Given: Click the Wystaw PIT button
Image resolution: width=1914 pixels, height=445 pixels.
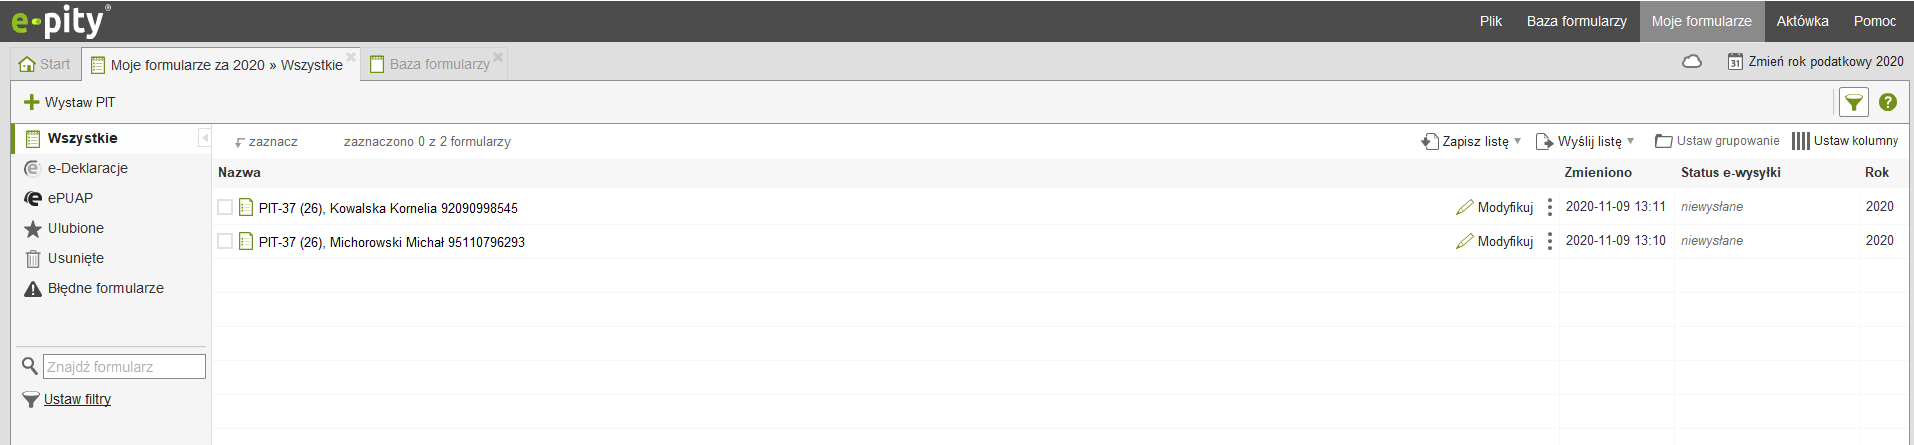Looking at the screenshot, I should point(70,102).
